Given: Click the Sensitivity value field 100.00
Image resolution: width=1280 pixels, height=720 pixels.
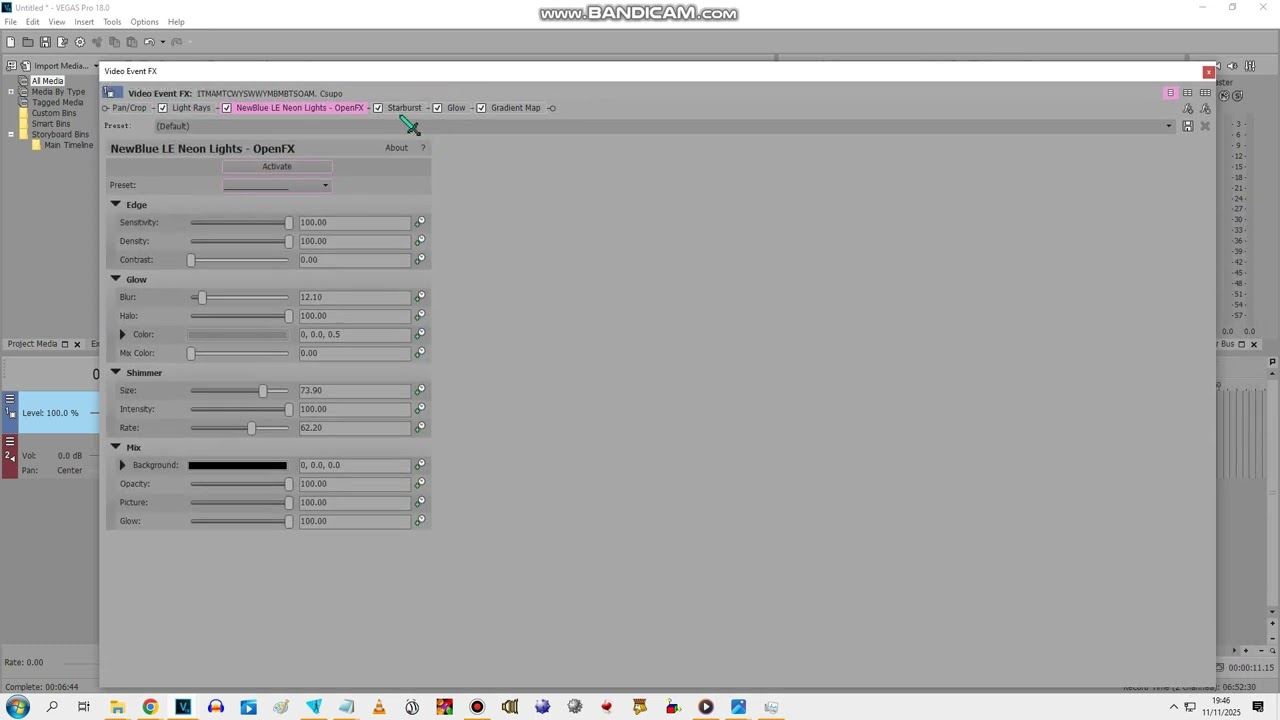Looking at the screenshot, I should coord(354,222).
